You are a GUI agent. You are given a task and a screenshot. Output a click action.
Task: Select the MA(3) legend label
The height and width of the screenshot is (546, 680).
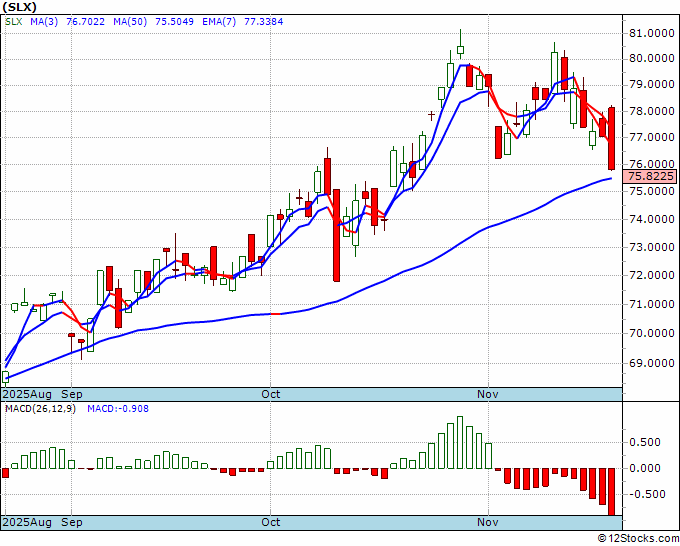point(44,21)
